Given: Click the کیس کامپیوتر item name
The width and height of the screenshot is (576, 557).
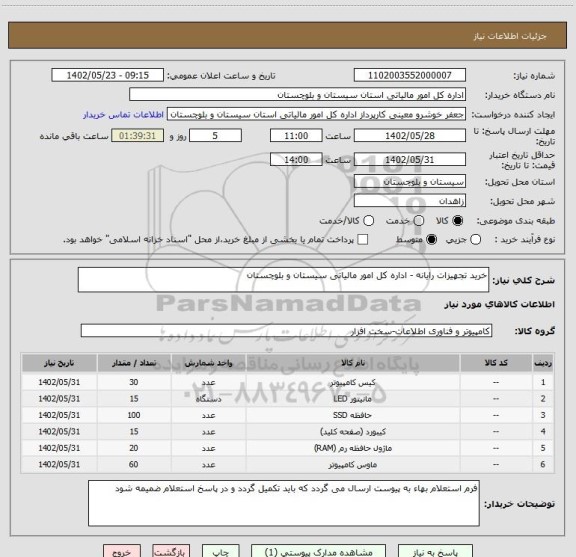Looking at the screenshot, I should 352,383.
